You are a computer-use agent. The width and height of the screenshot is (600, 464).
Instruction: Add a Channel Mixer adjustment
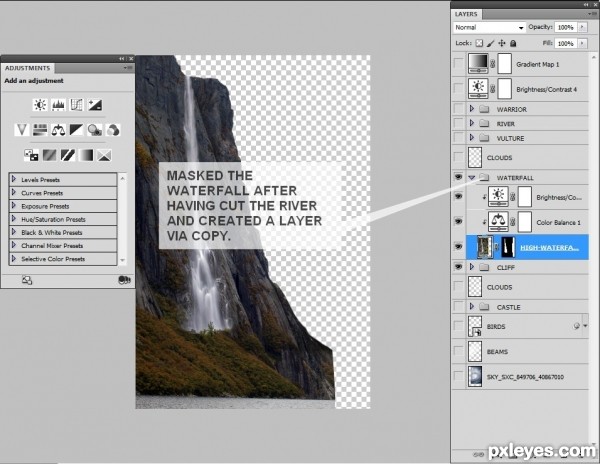(113, 130)
